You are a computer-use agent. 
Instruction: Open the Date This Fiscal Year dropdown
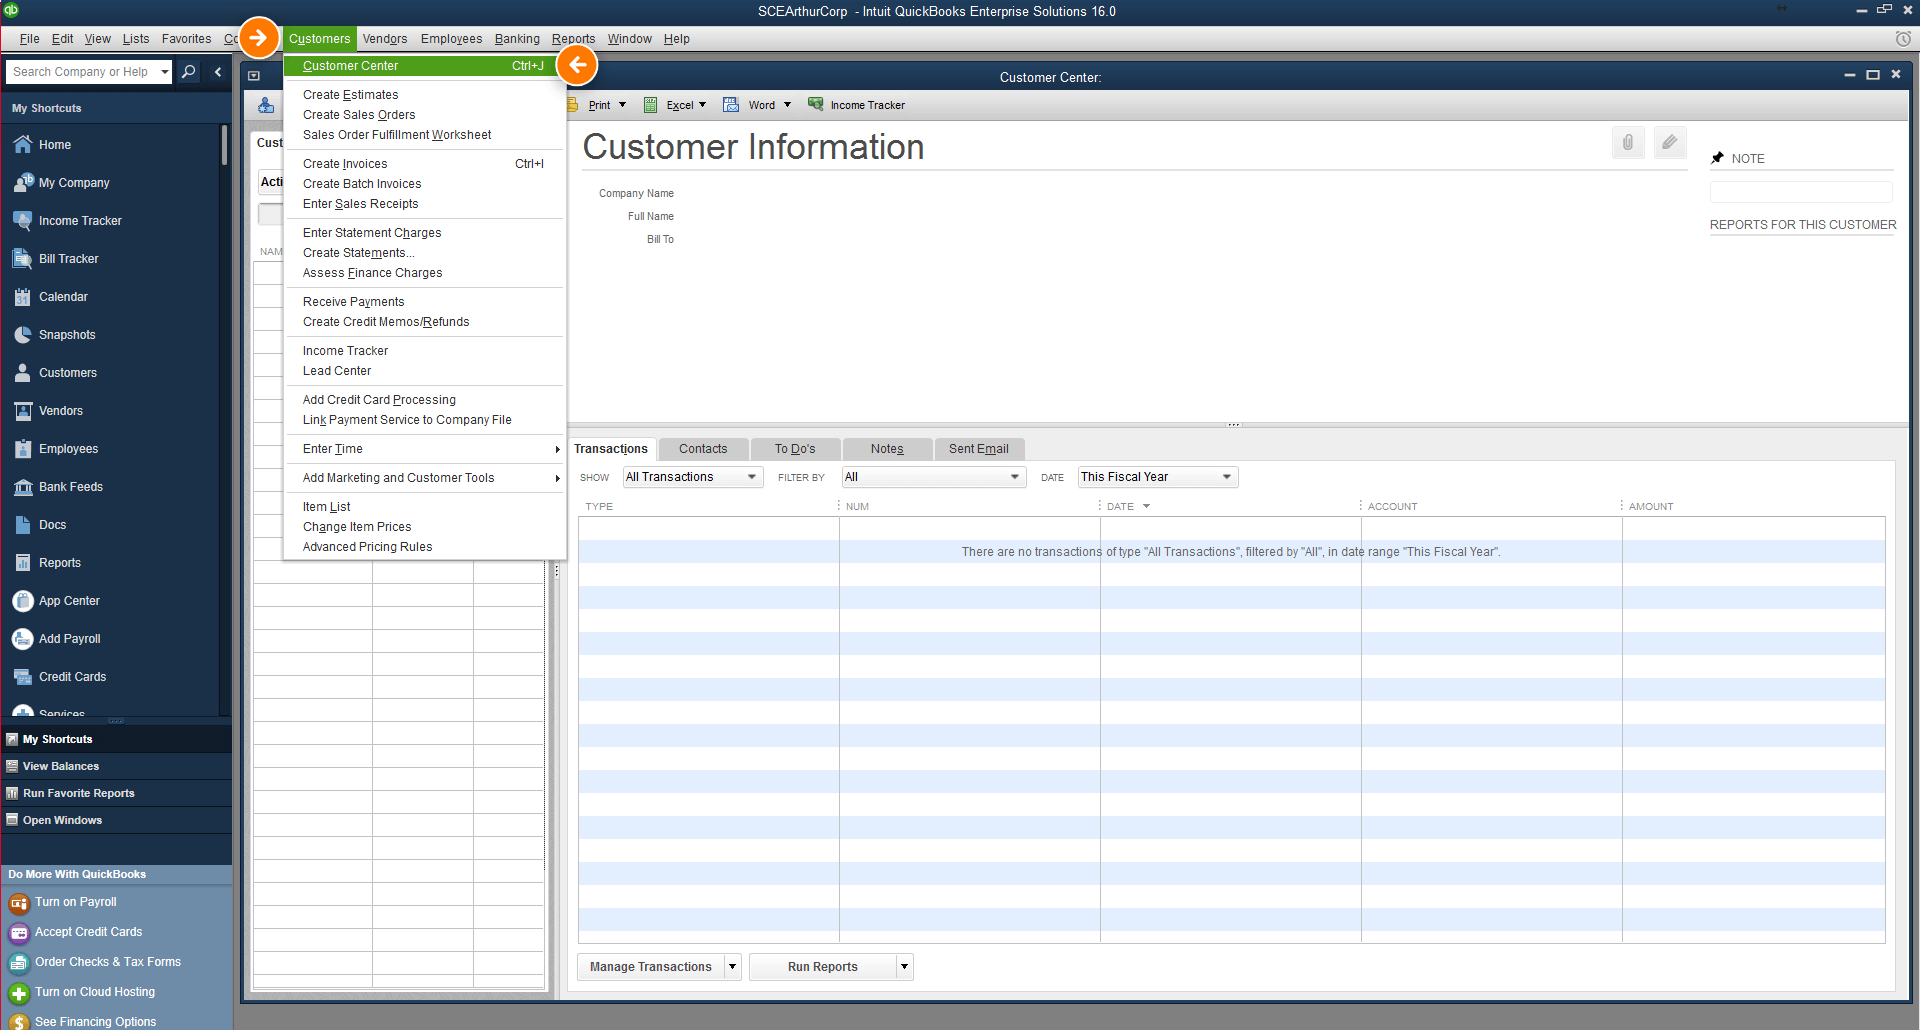pos(1158,477)
